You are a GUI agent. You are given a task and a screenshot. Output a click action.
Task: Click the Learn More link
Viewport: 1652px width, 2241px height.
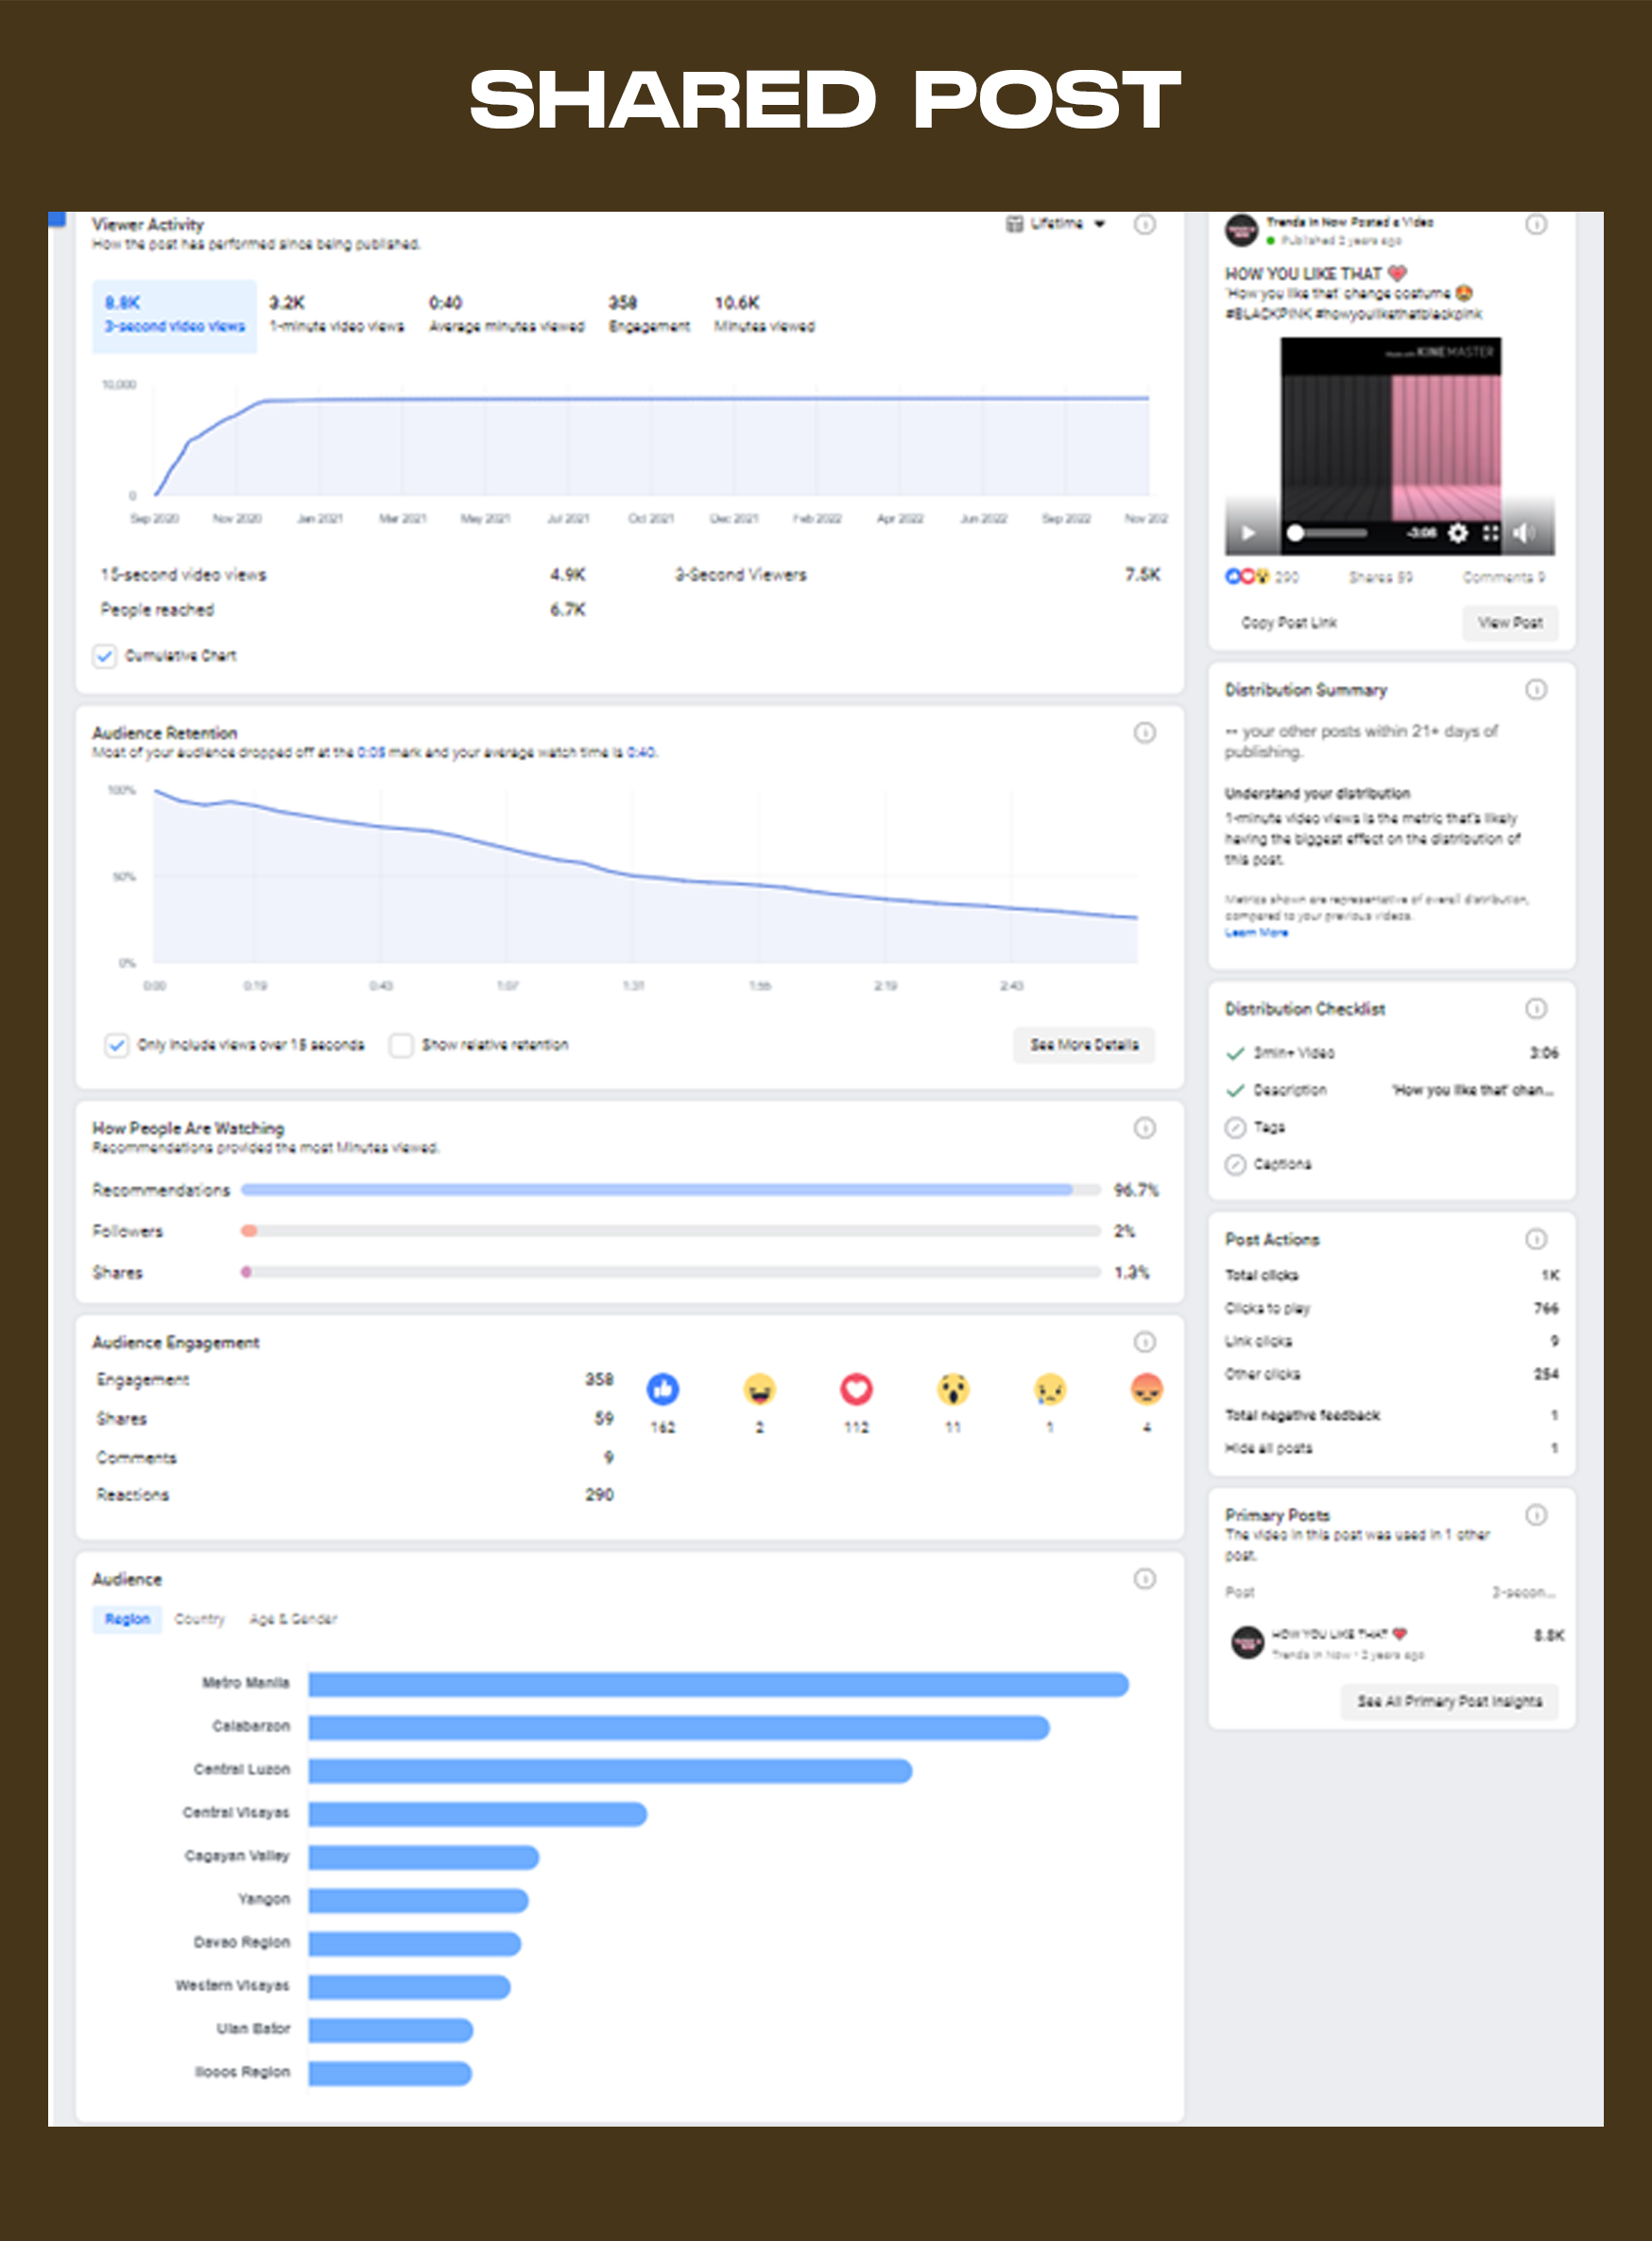pos(1256,933)
